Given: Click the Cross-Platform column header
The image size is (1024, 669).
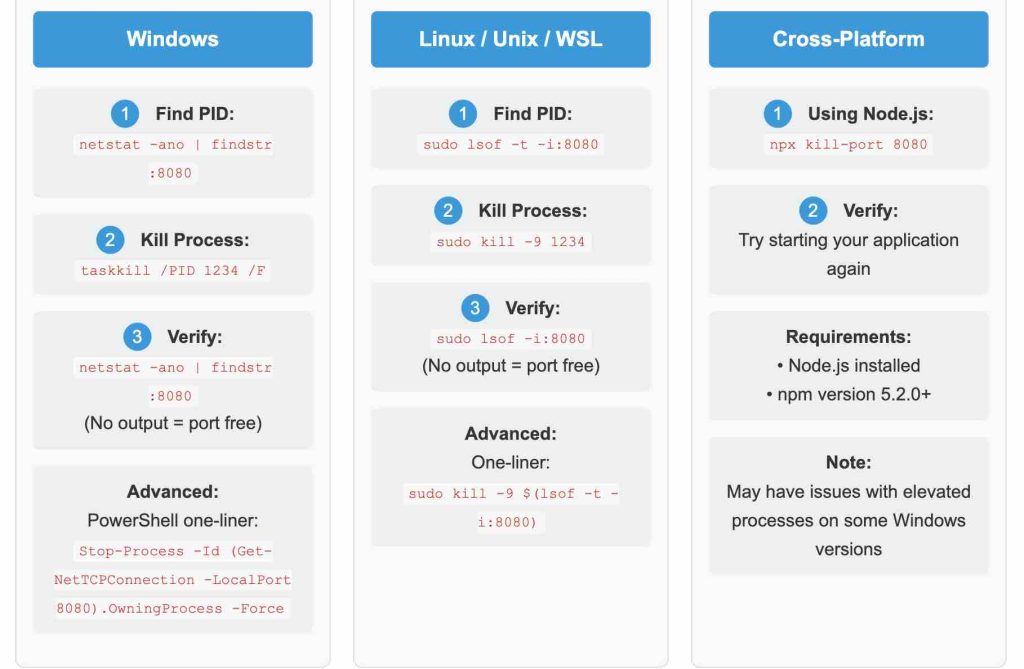Looking at the screenshot, I should pyautogui.click(x=848, y=39).
